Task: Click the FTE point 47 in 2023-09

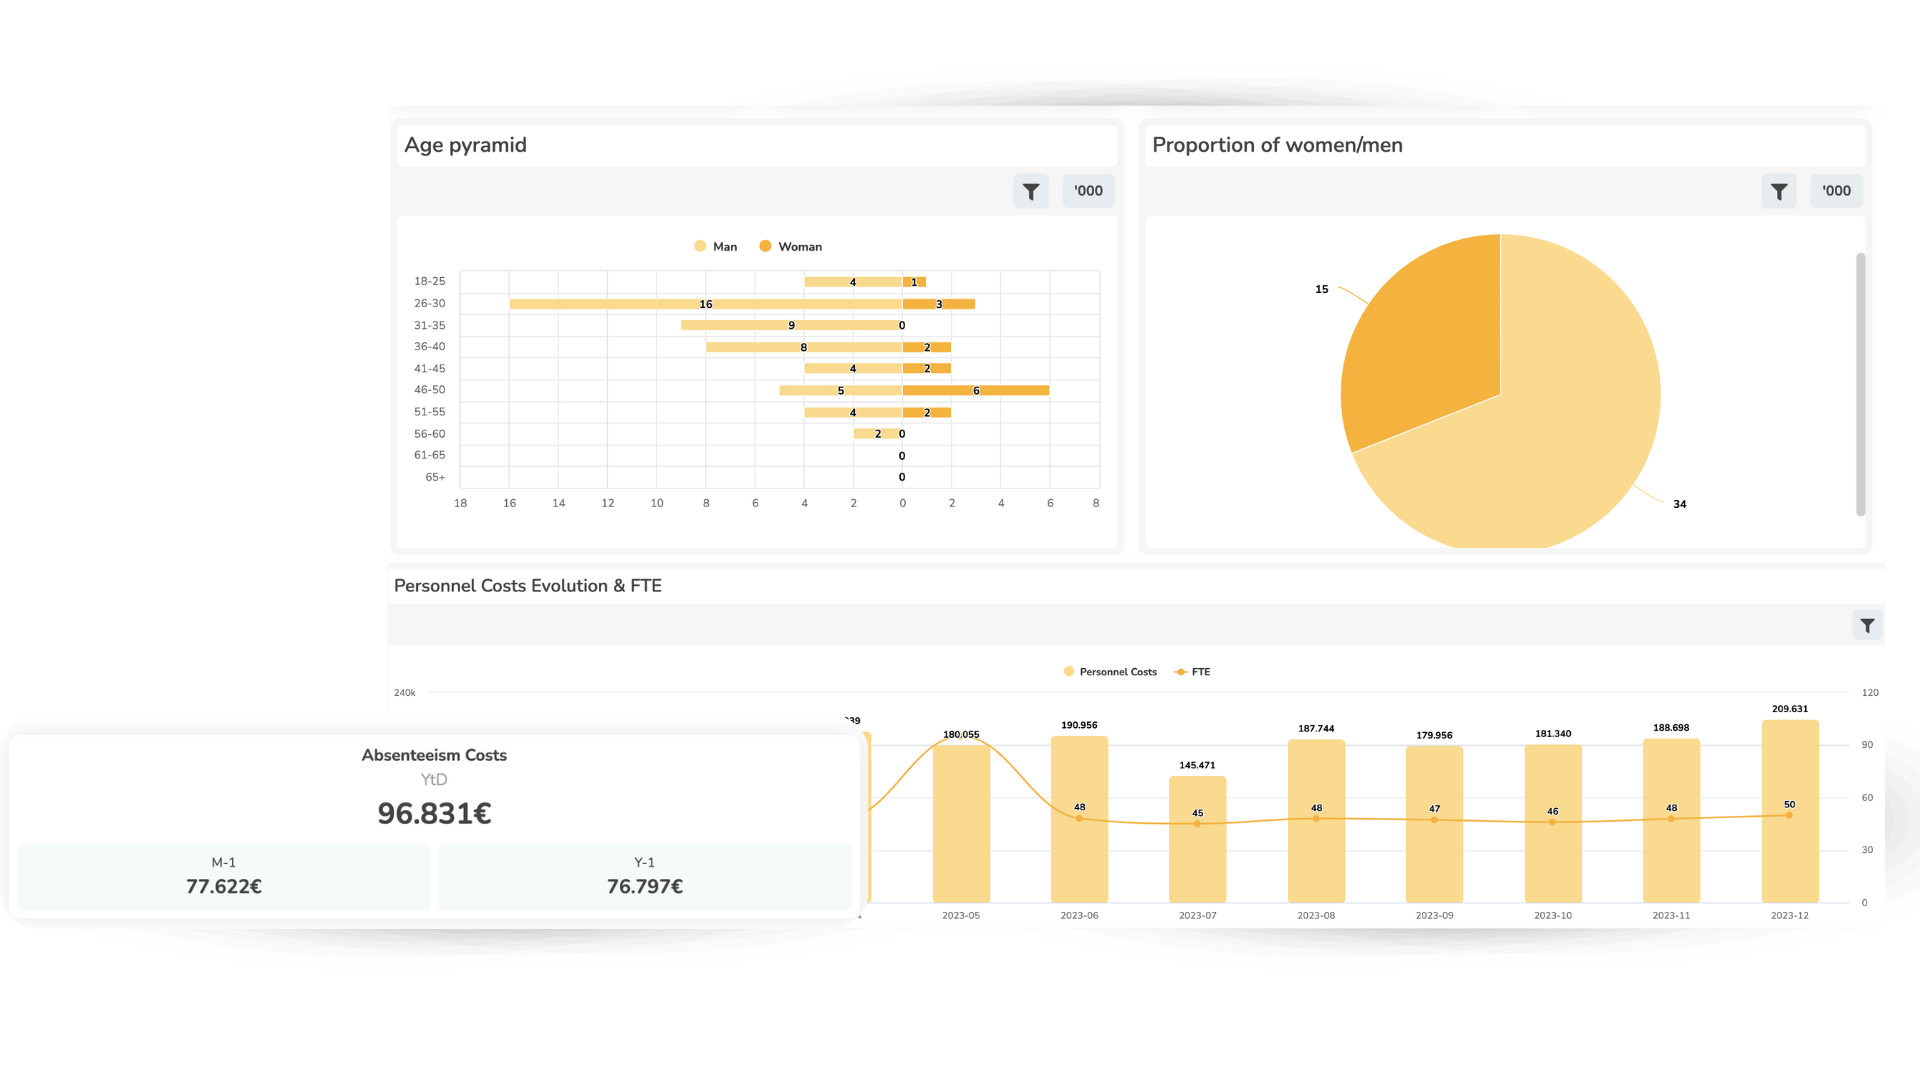Action: (x=1434, y=820)
